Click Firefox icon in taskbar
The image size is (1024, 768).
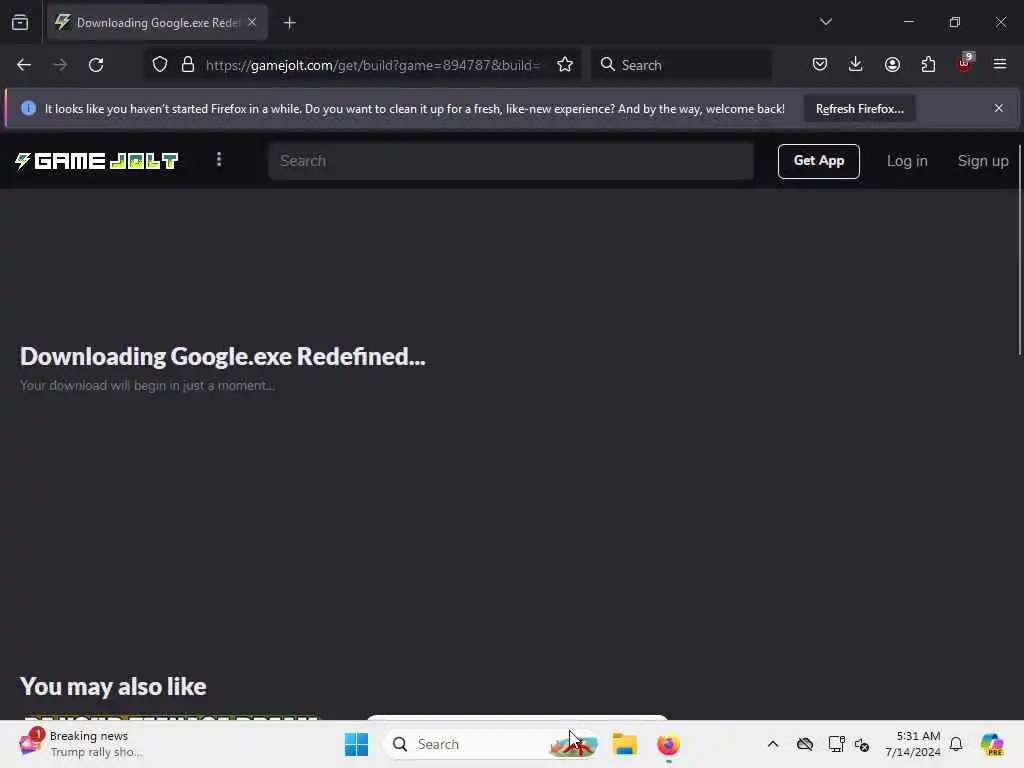coord(668,744)
